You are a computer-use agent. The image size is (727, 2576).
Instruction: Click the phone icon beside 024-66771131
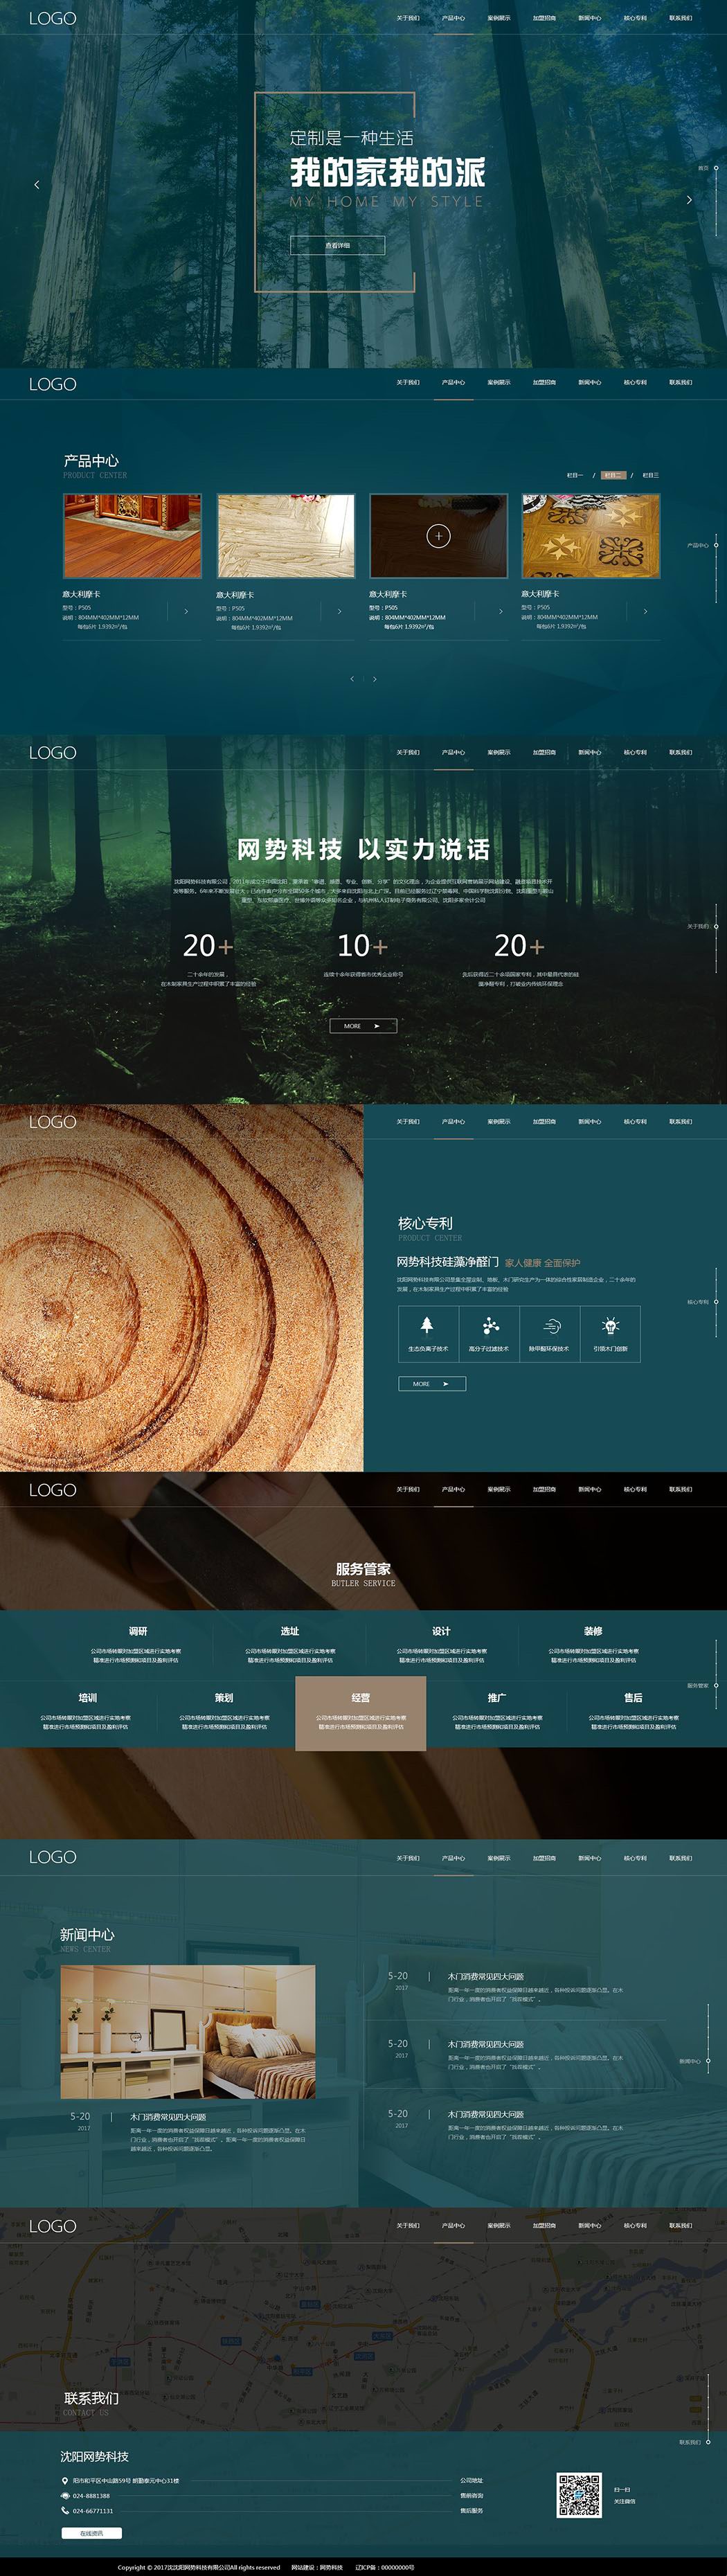(65, 2510)
